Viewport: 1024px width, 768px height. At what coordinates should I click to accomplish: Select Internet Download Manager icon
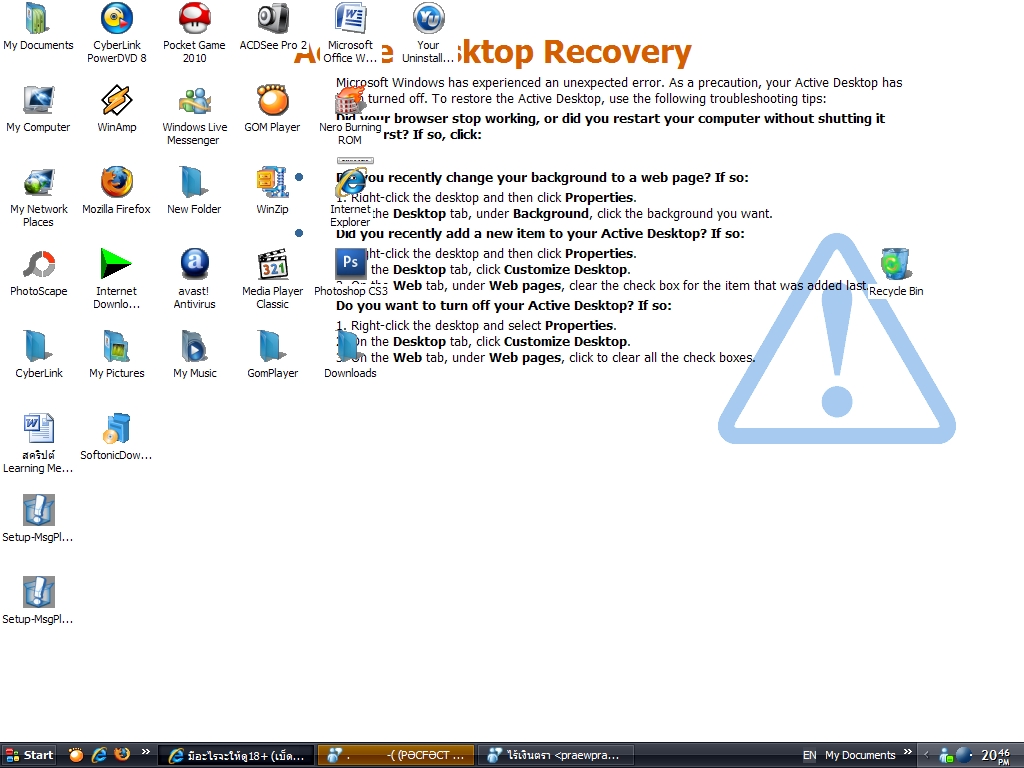[x=116, y=279]
